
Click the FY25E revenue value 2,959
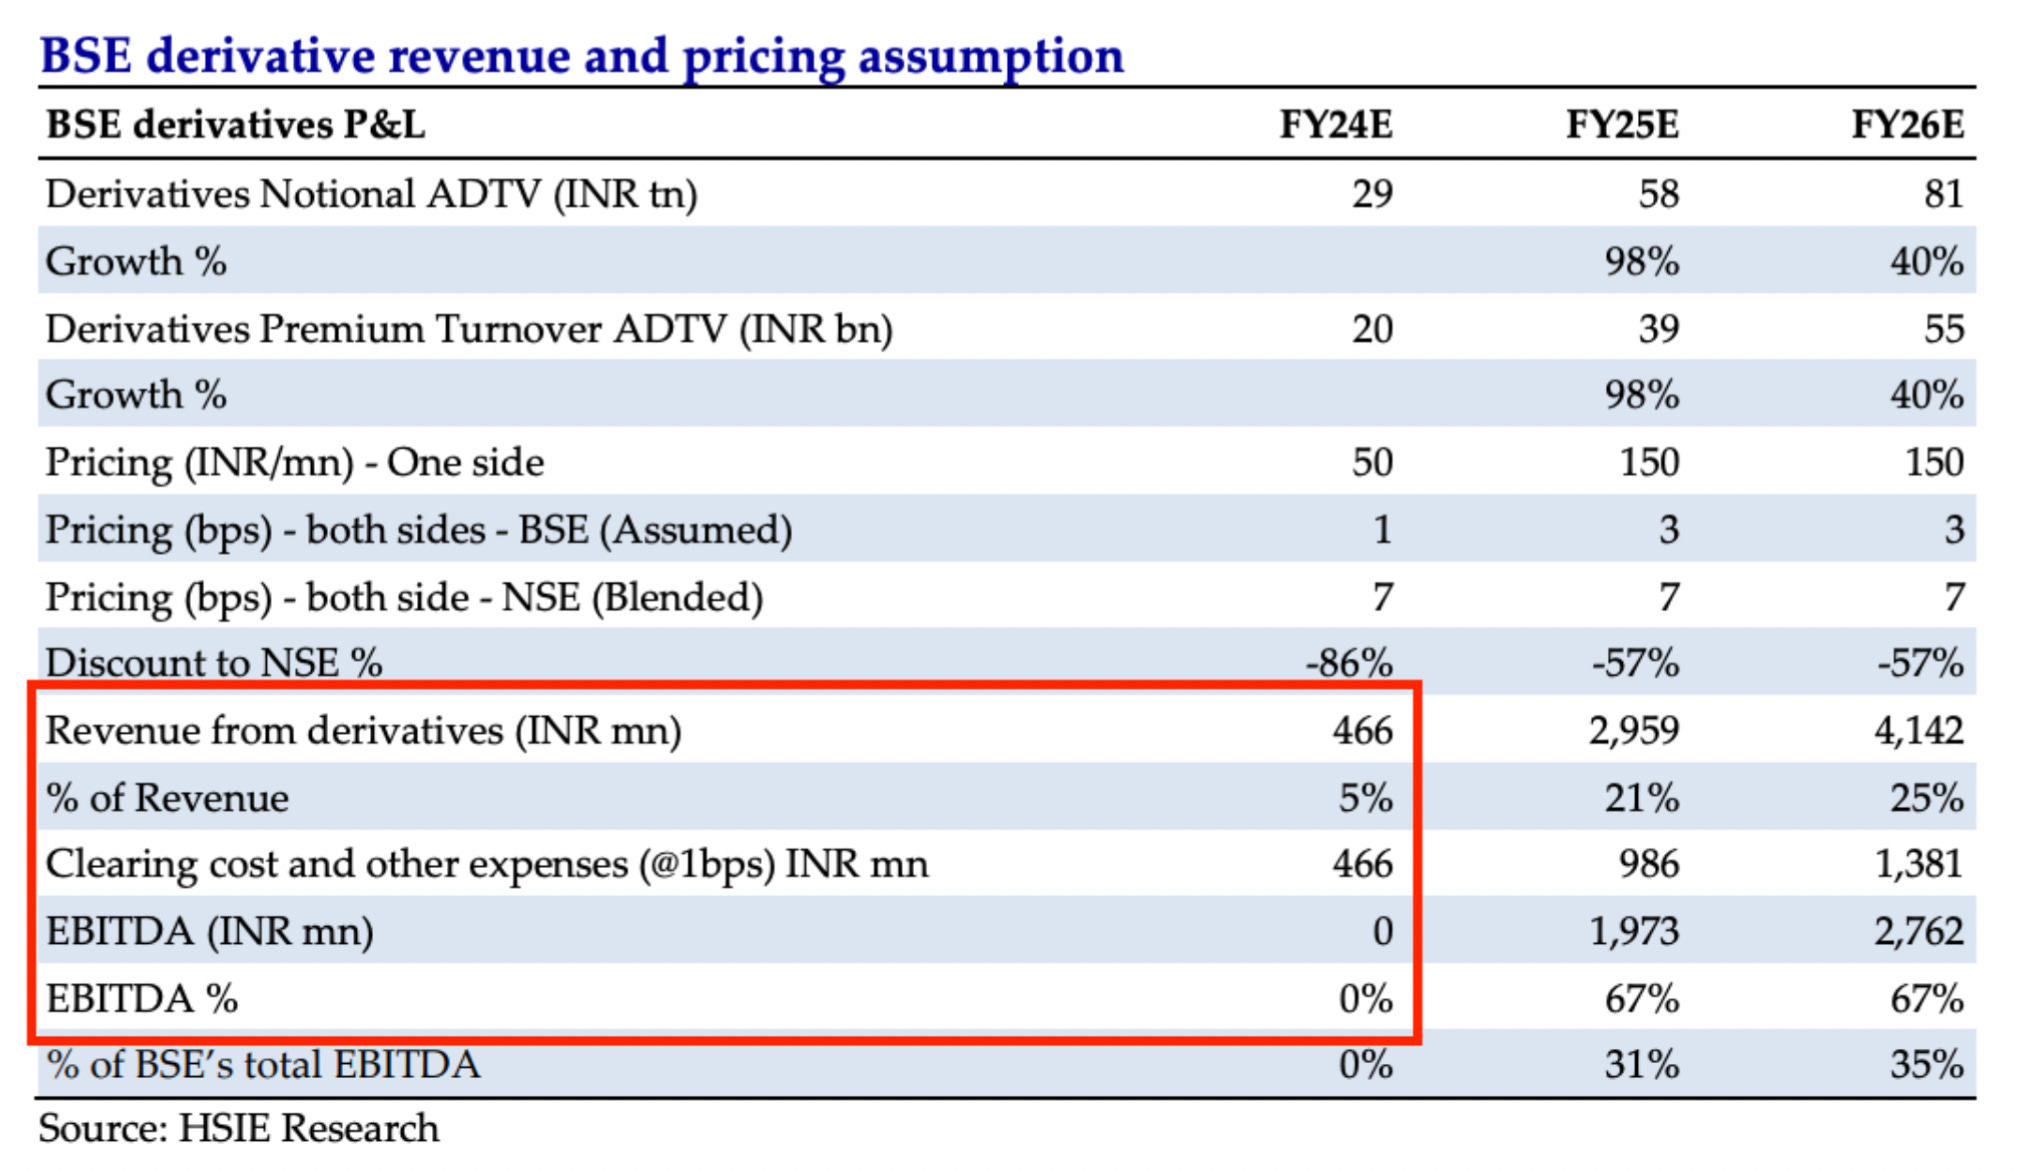point(1633,730)
